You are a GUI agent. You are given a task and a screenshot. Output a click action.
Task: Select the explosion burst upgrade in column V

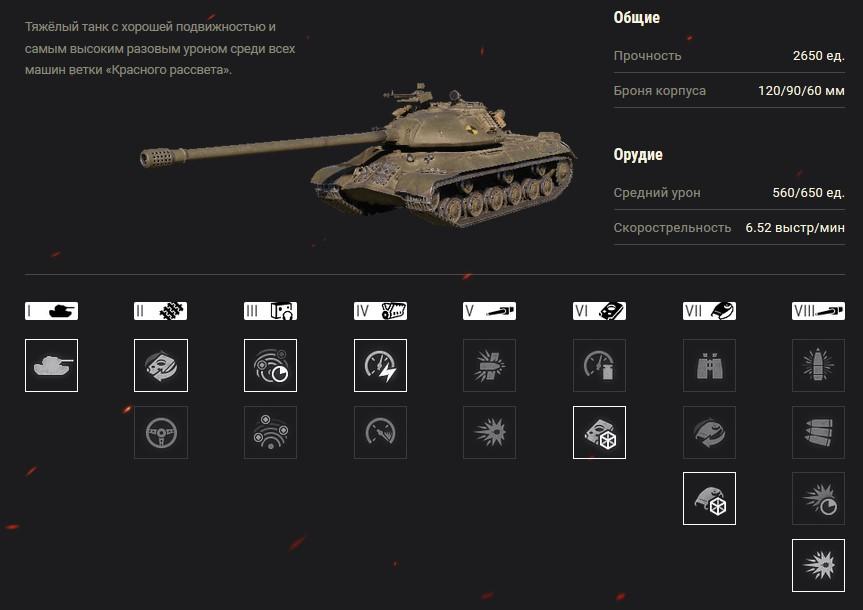[x=489, y=433]
